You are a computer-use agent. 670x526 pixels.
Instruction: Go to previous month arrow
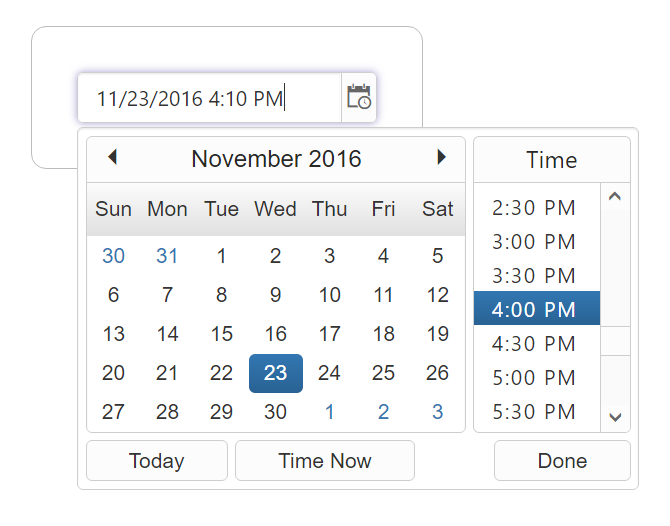click(112, 157)
